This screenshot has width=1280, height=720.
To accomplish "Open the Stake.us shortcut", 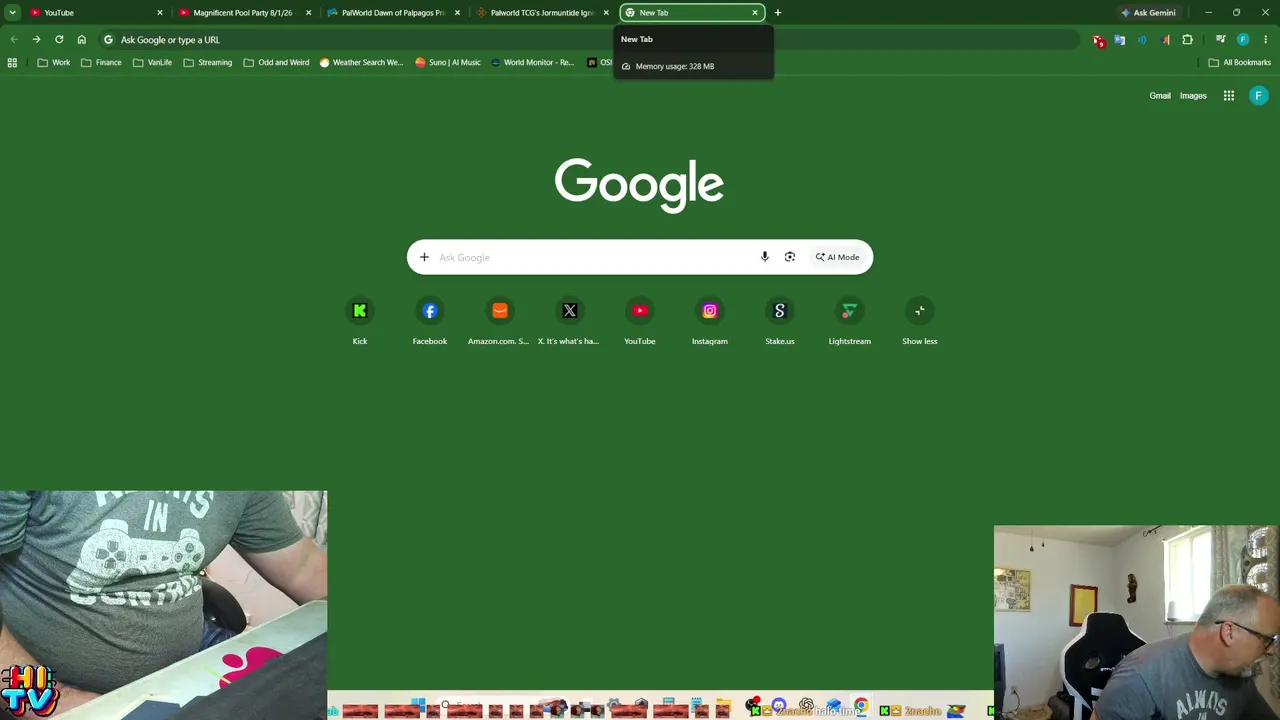I will pos(780,321).
